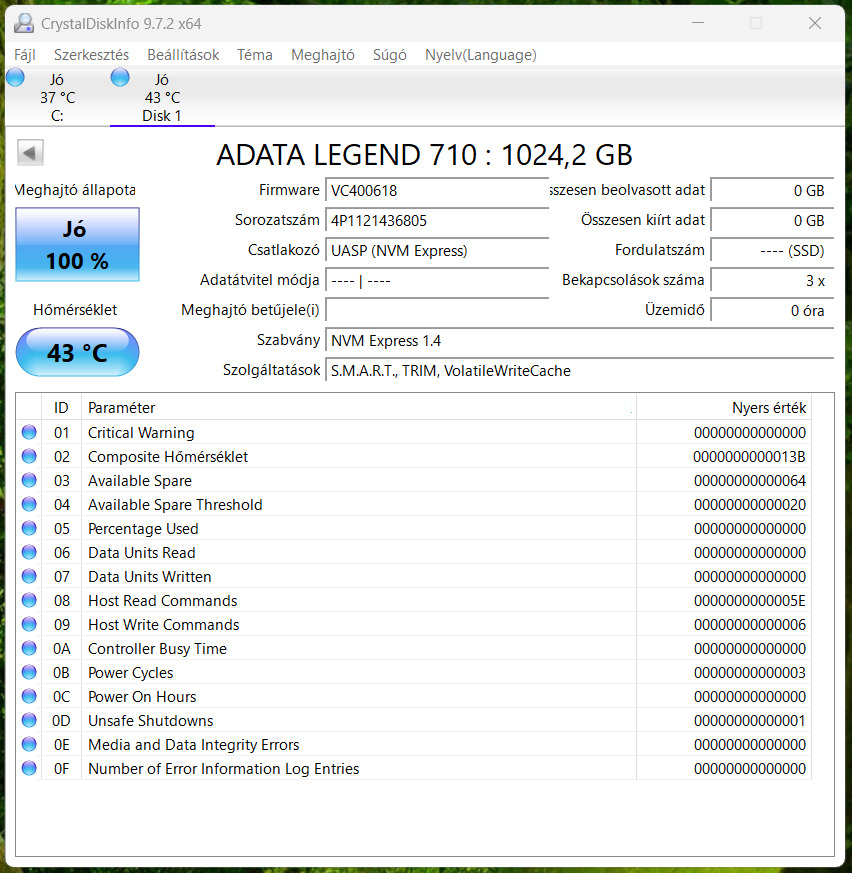Screen dimensions: 852x873
Task: Click status dot for Percentage Used row
Action: point(29,528)
